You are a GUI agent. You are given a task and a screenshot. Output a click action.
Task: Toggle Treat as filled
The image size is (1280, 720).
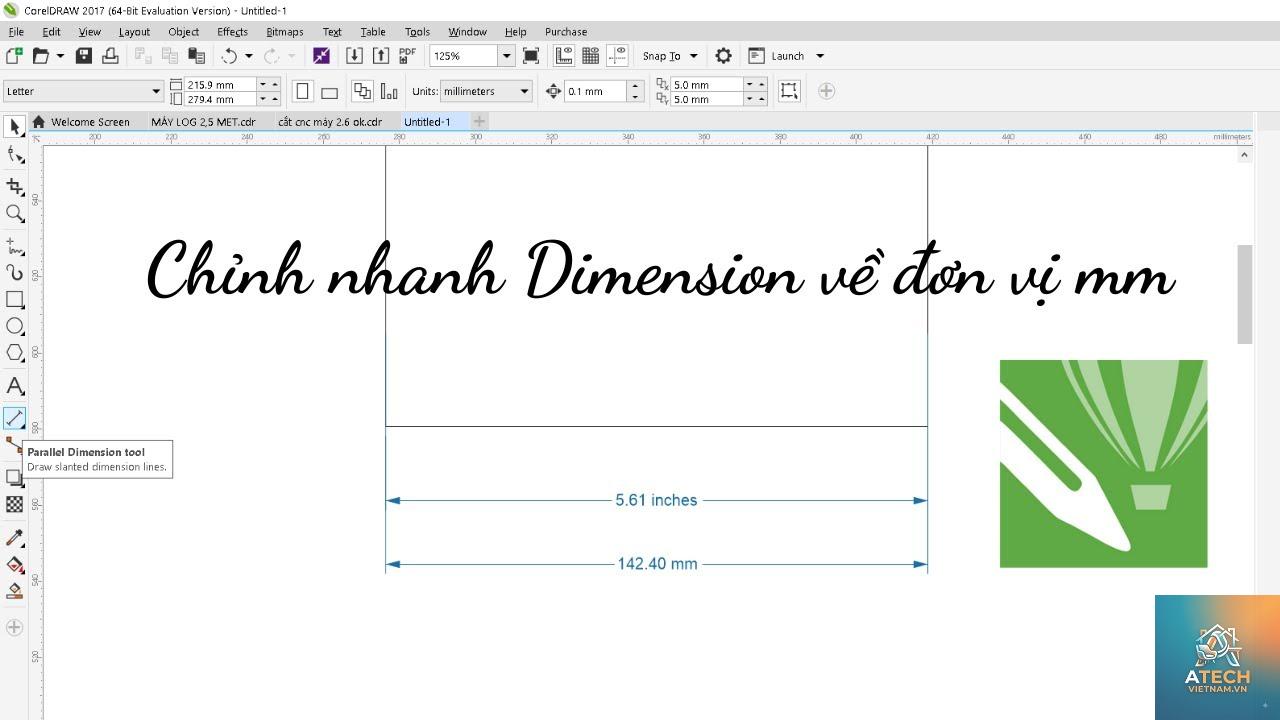(789, 91)
